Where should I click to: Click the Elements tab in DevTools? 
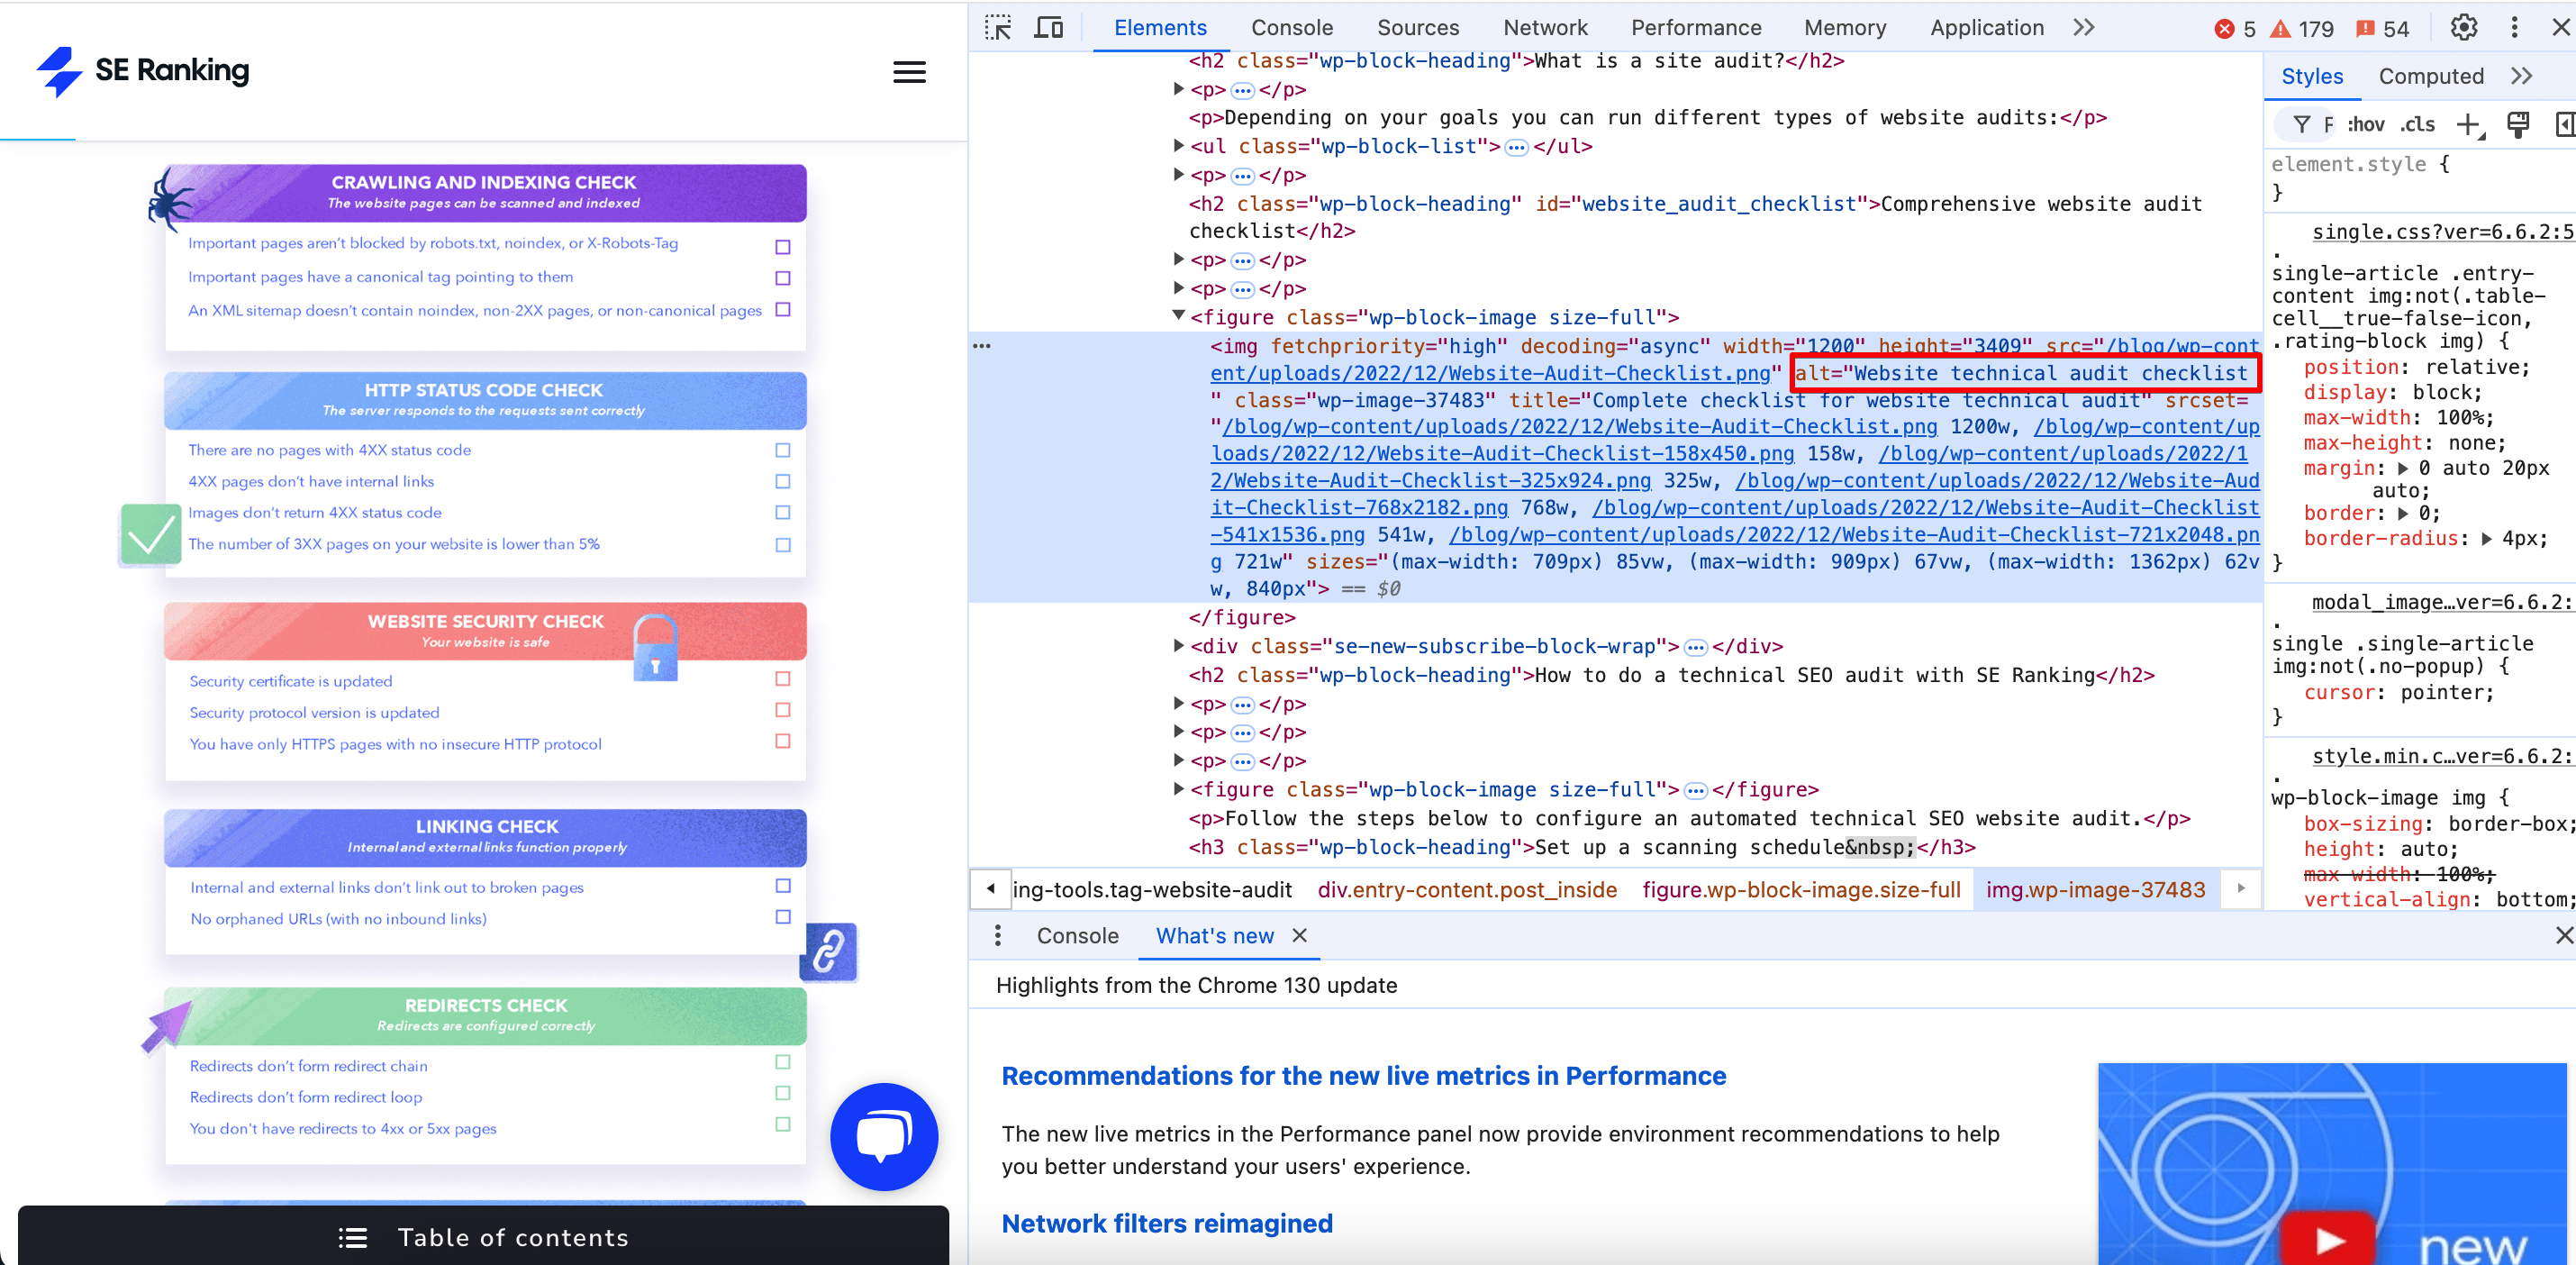(1158, 28)
